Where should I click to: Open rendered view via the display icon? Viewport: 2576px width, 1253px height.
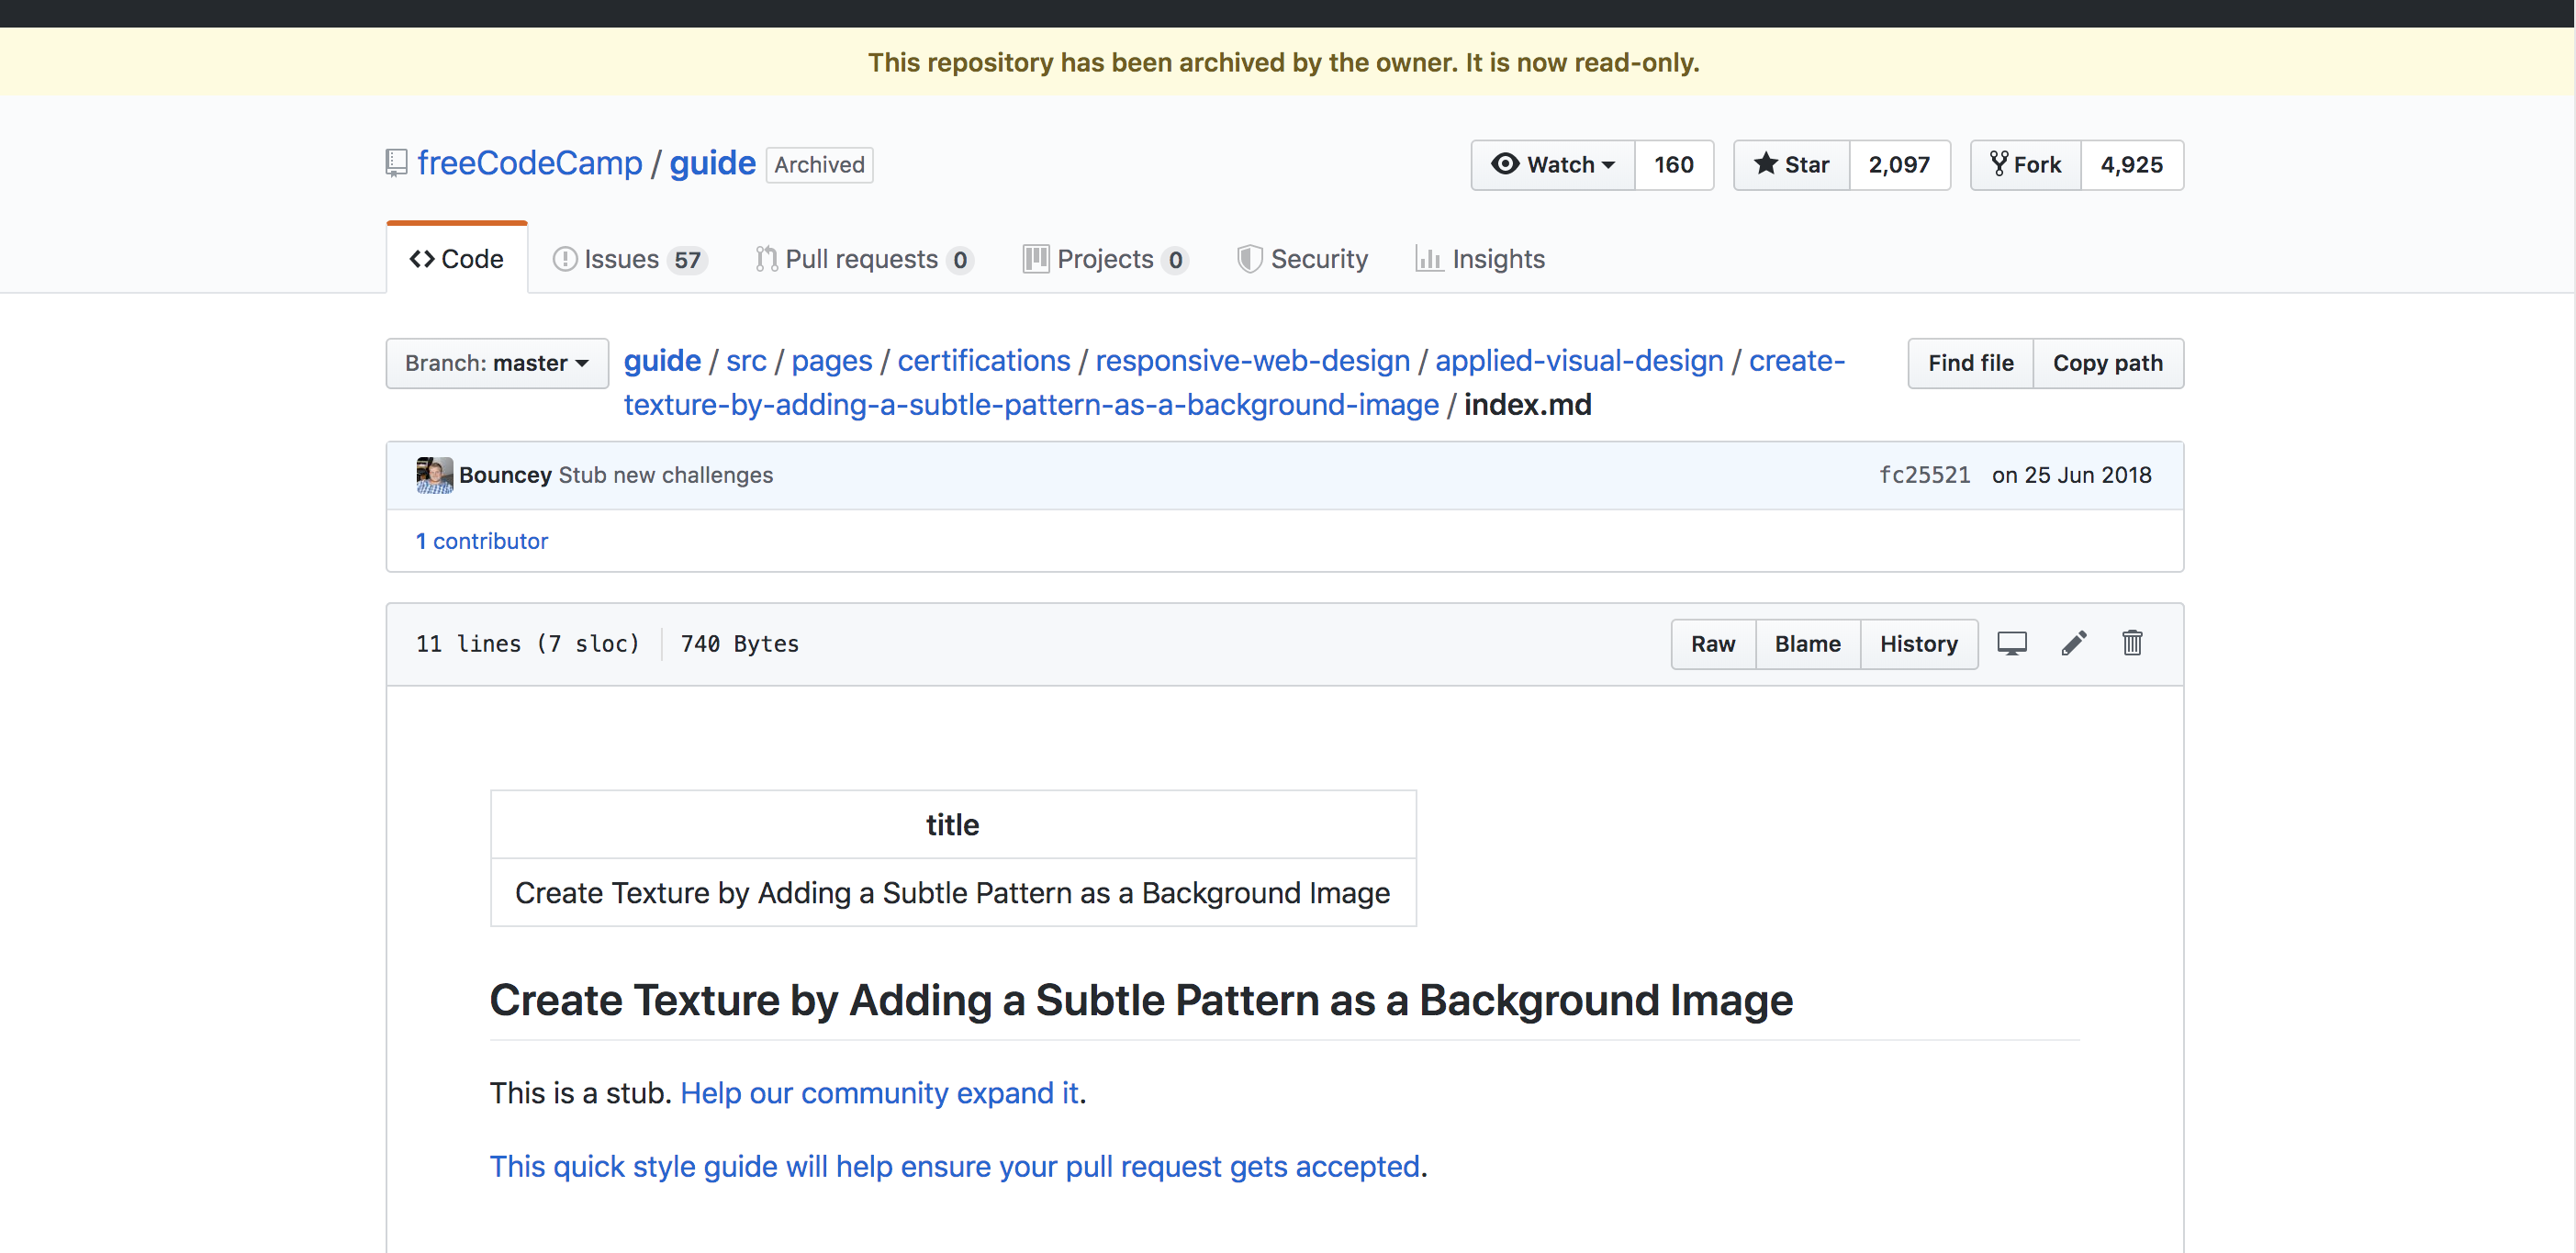pyautogui.click(x=2012, y=644)
